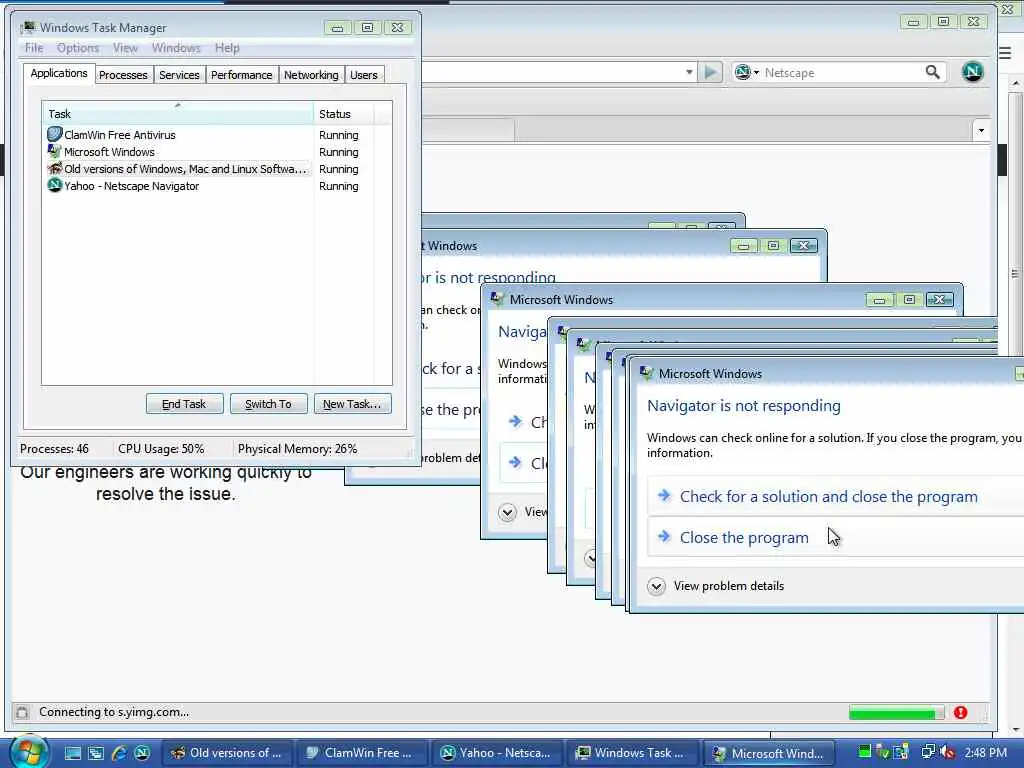Select Microsoft Windows task in list
This screenshot has height=768, width=1024.
pyautogui.click(x=210, y=152)
